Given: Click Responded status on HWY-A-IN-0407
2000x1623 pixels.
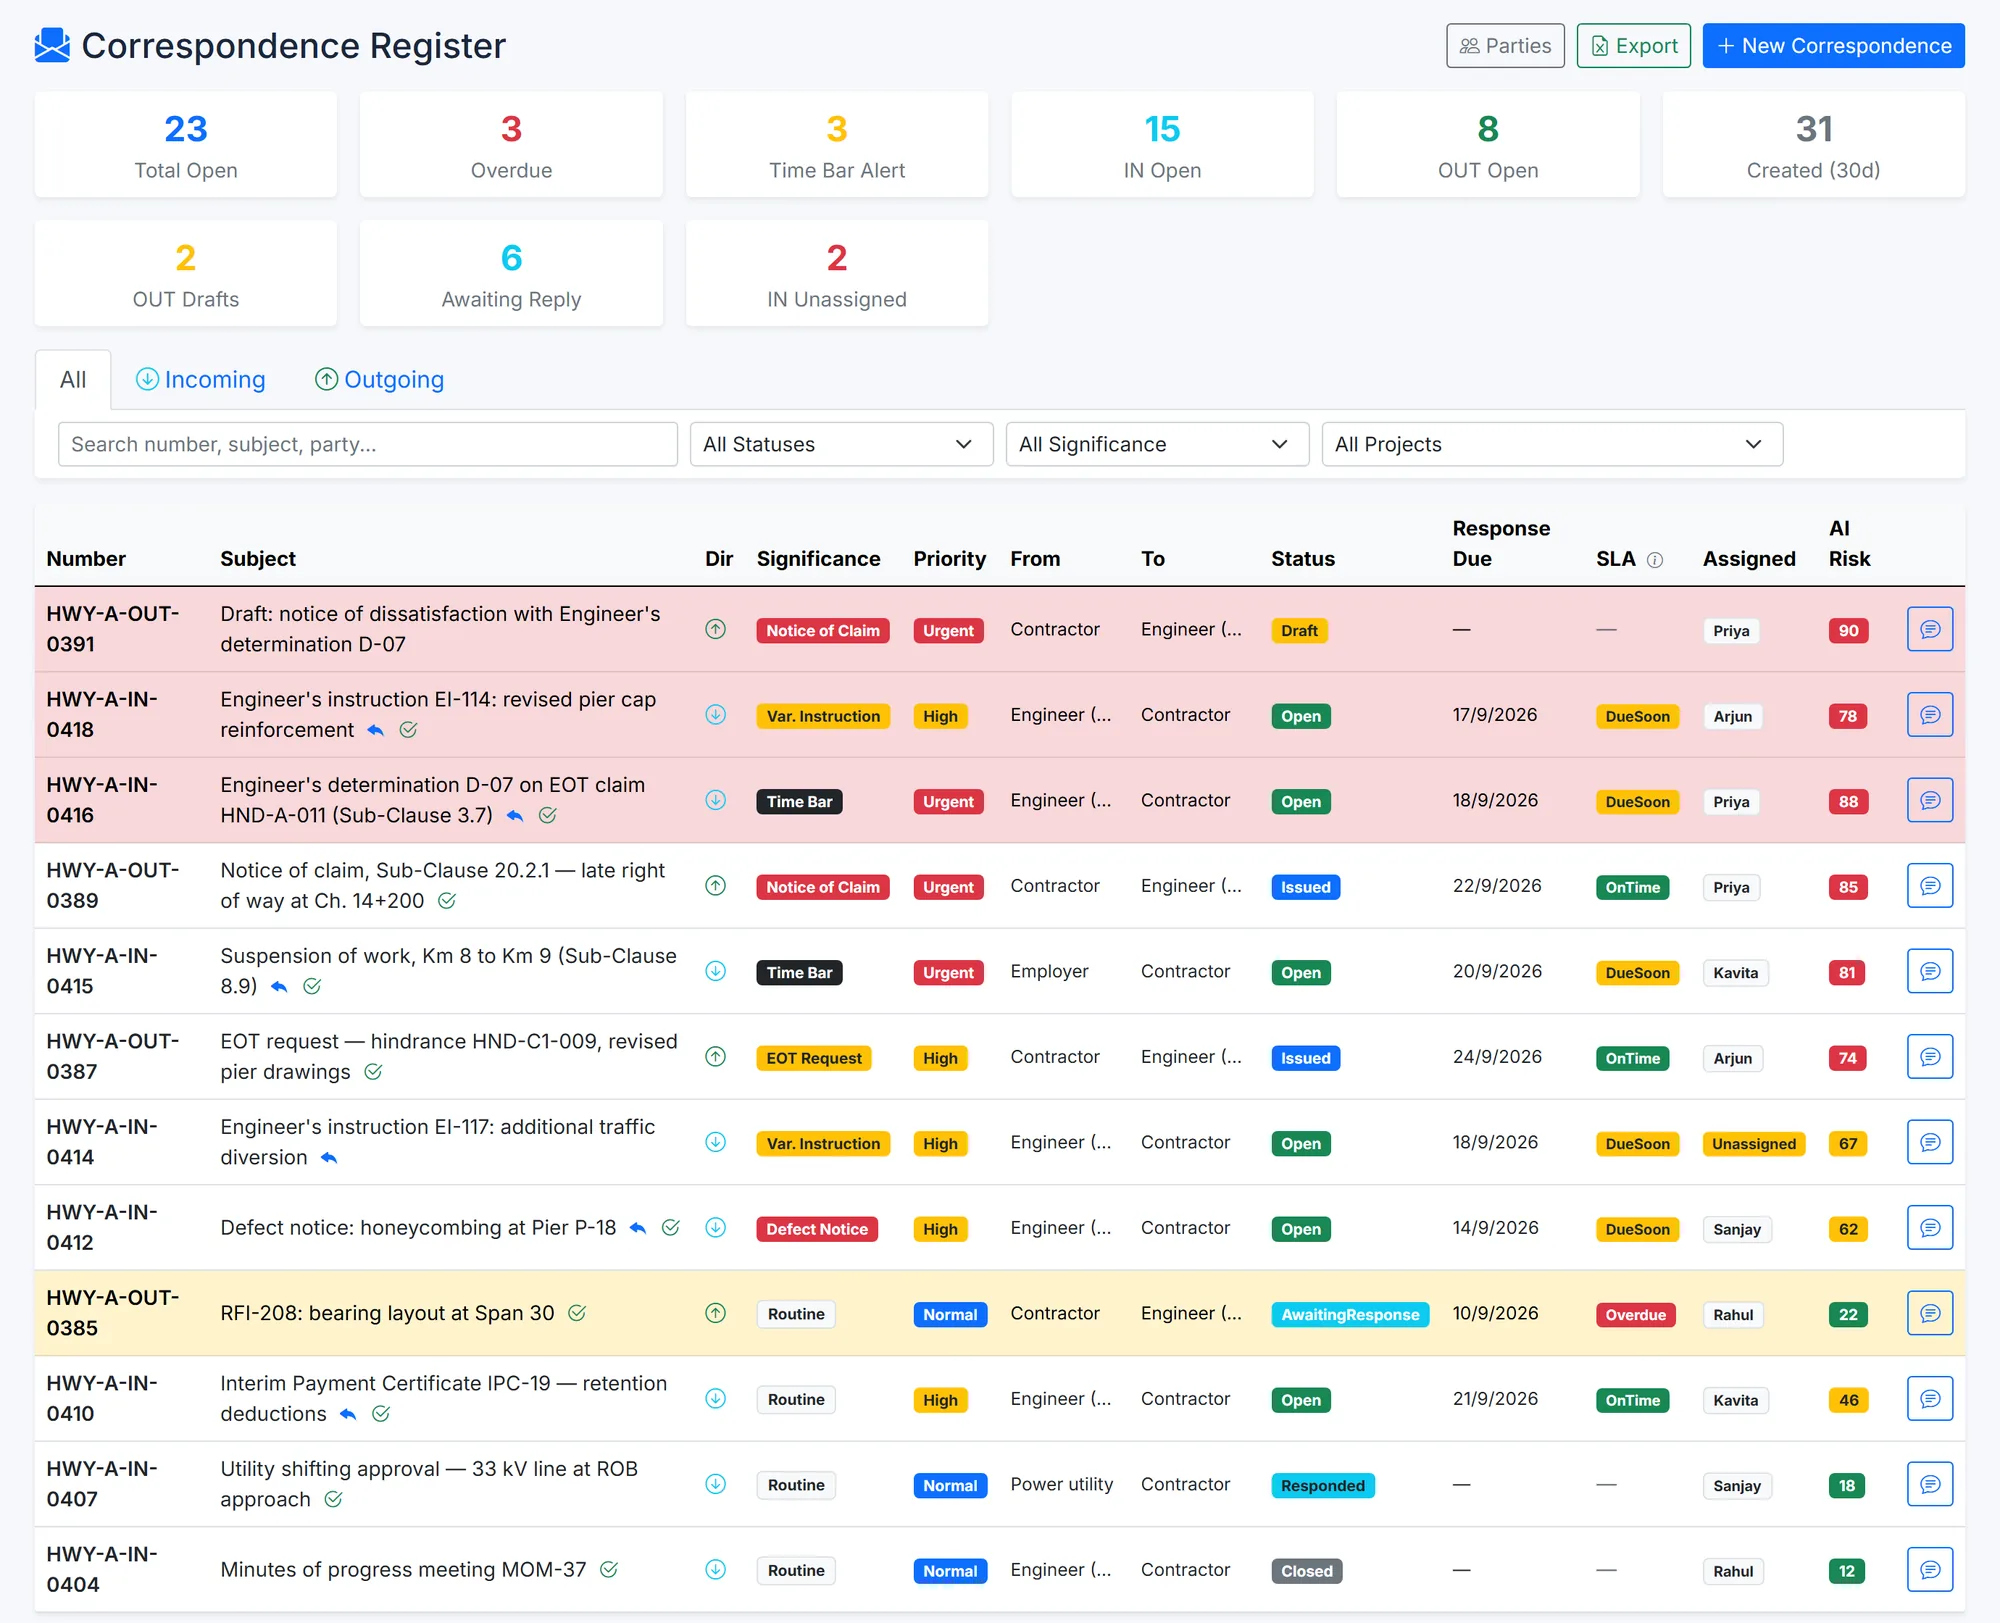Looking at the screenshot, I should tap(1322, 1486).
